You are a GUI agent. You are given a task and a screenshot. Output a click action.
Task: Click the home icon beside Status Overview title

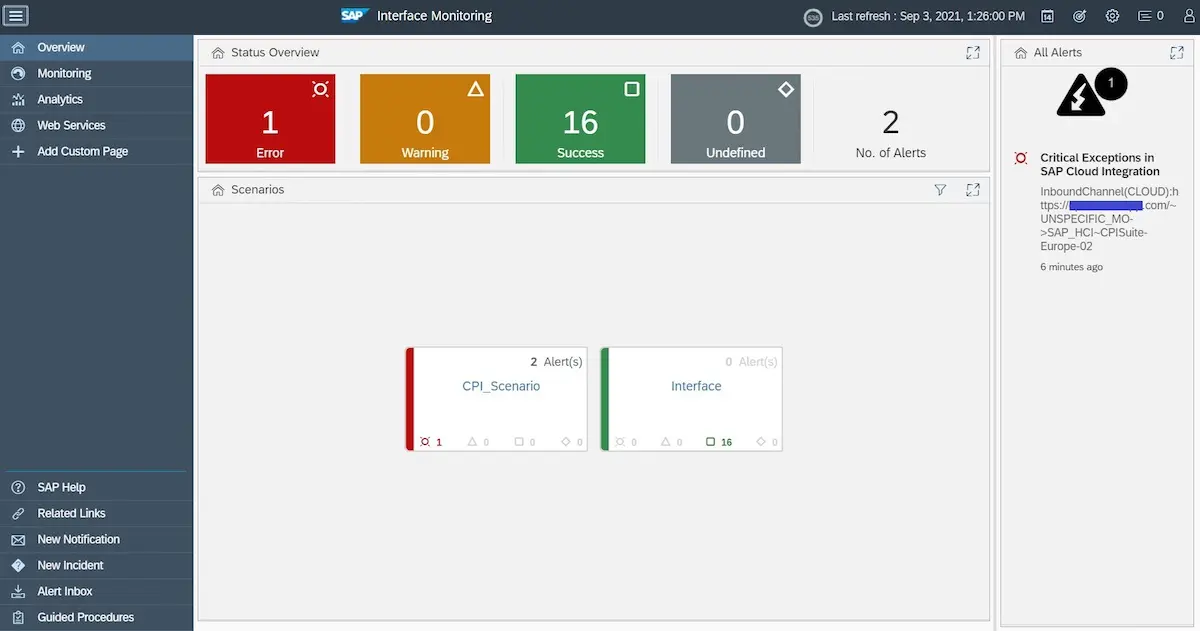tap(218, 53)
